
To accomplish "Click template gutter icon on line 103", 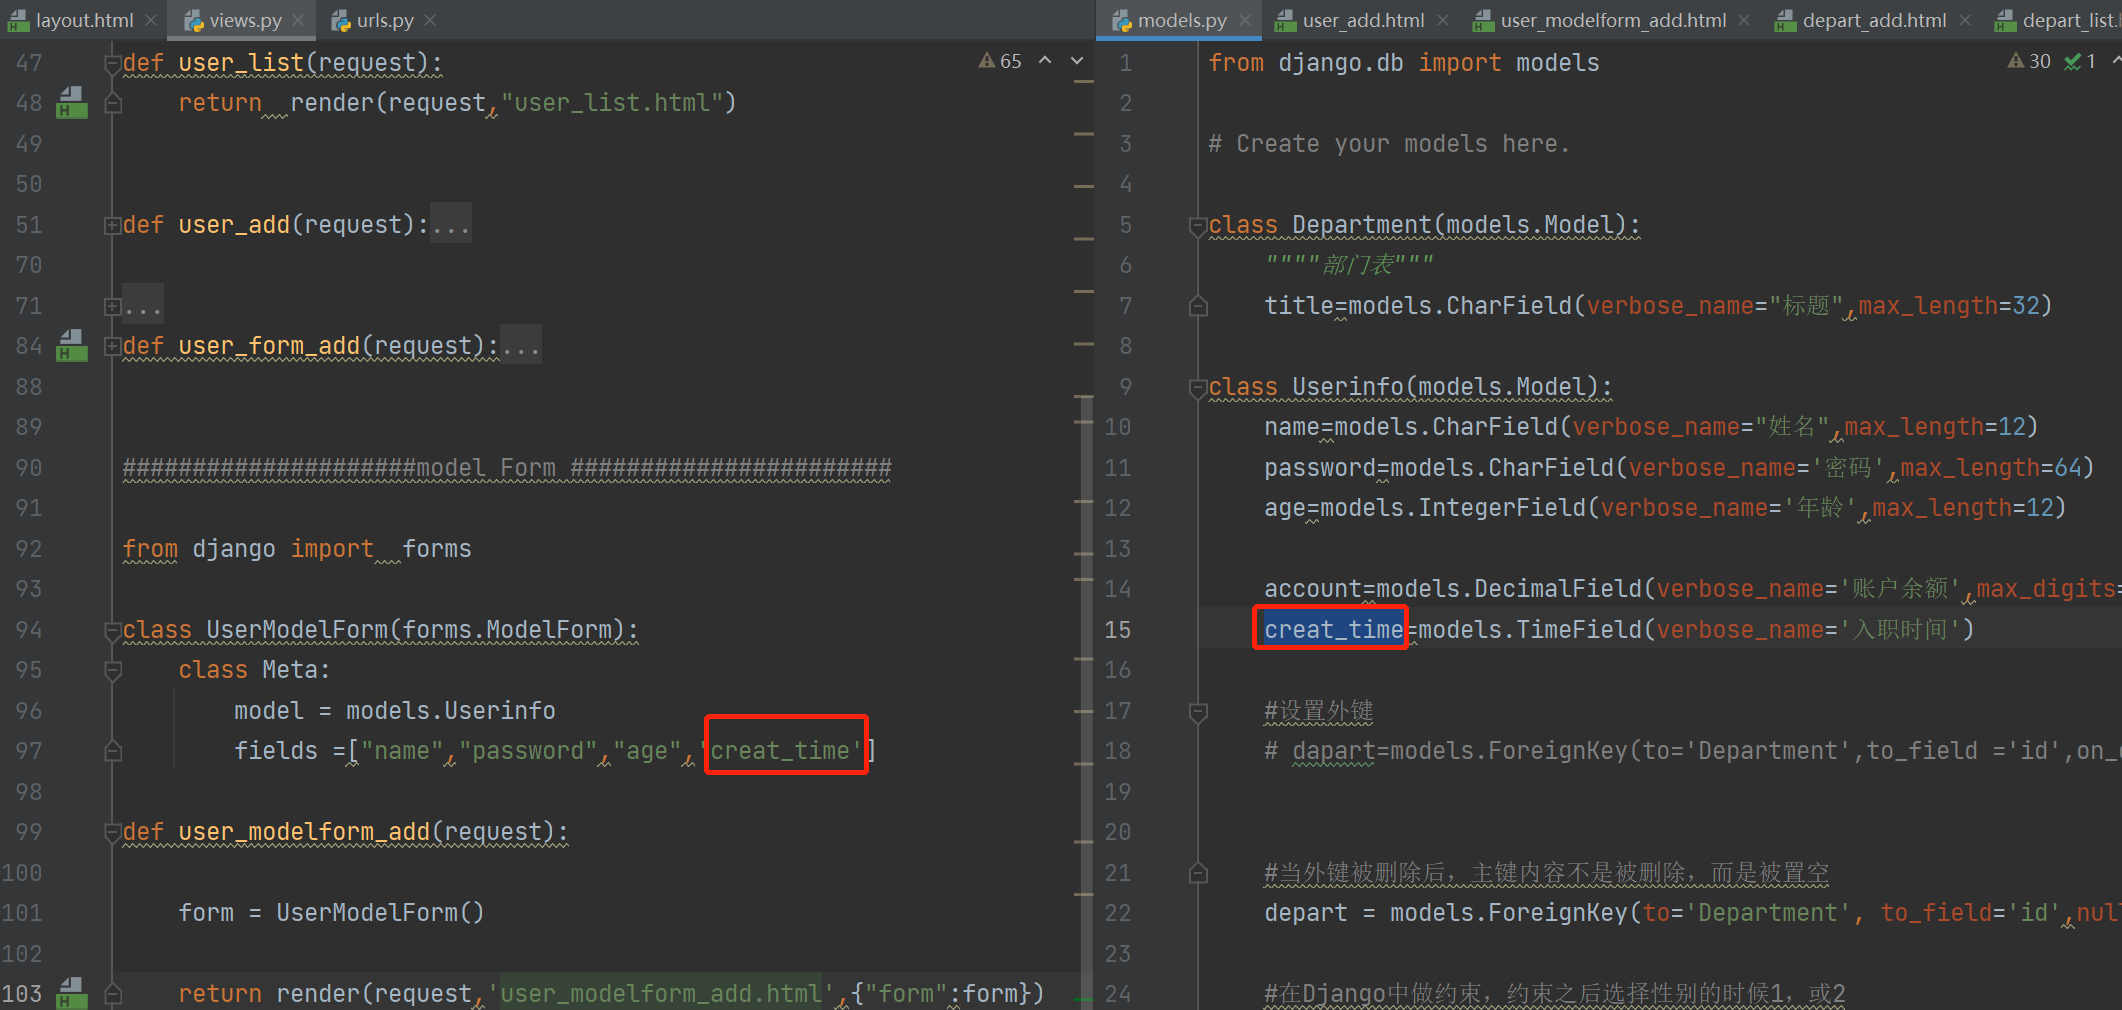I will tap(71, 992).
